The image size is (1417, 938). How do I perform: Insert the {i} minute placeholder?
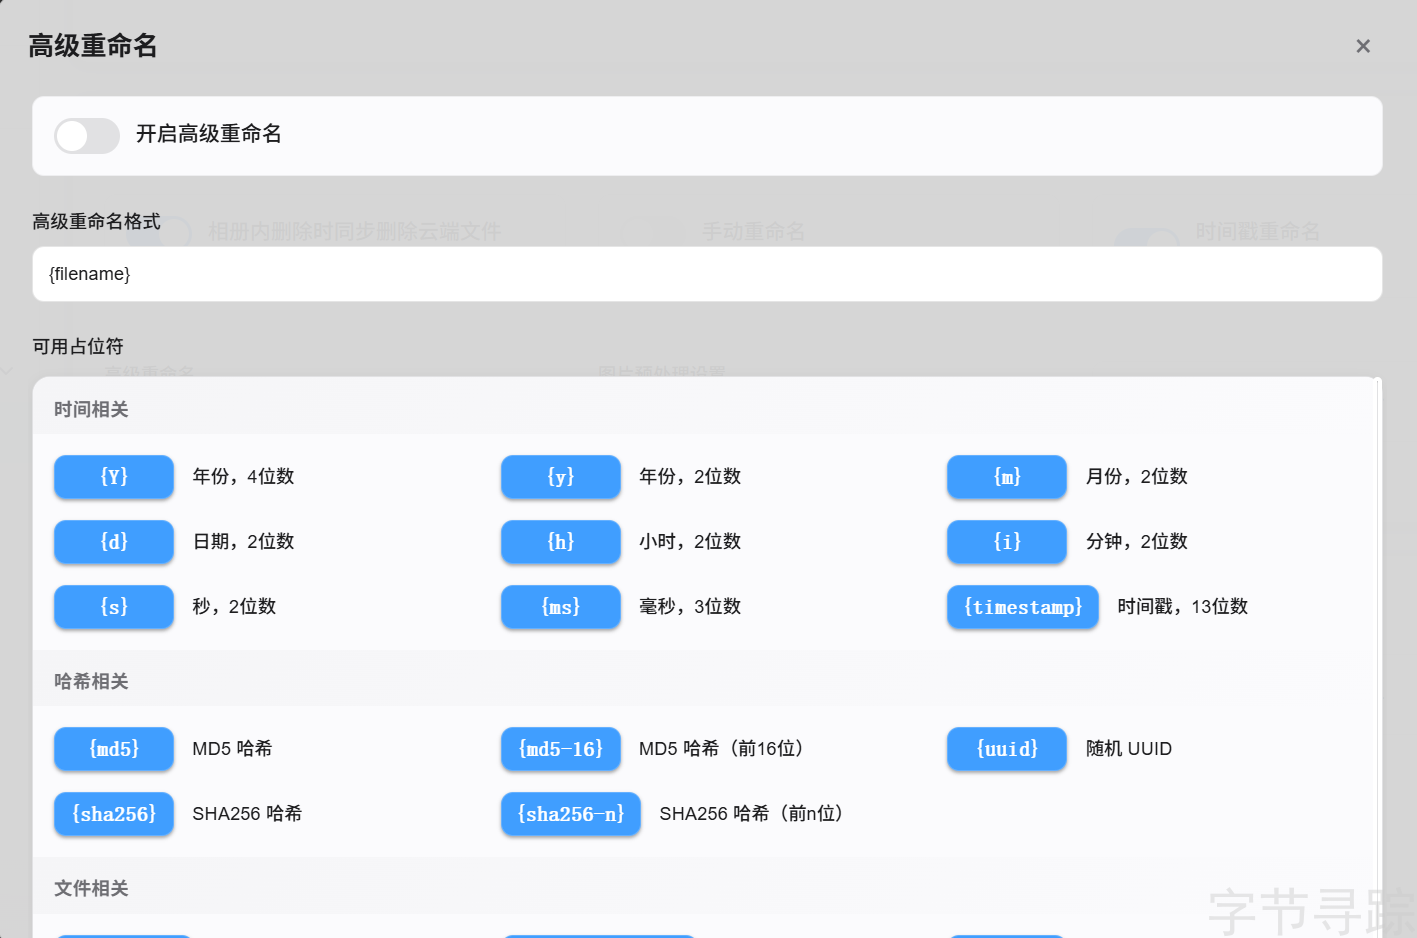click(1007, 542)
